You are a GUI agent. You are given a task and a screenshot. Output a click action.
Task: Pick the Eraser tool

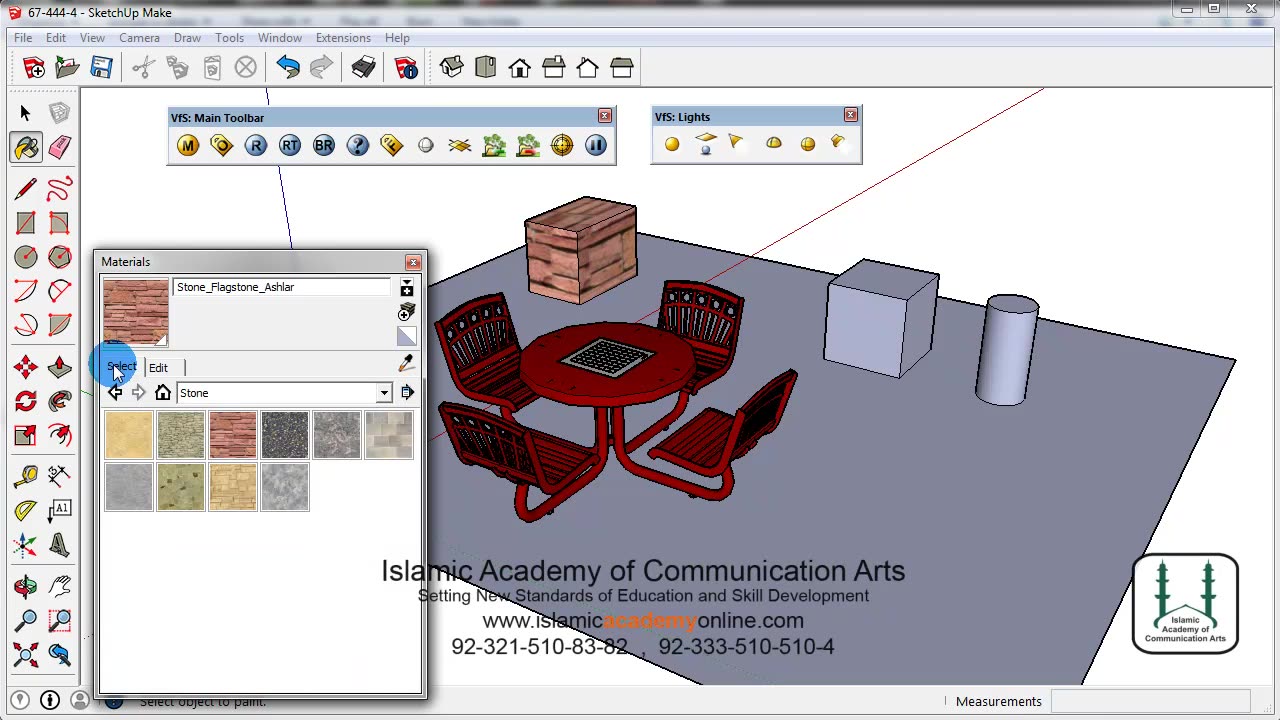(59, 148)
